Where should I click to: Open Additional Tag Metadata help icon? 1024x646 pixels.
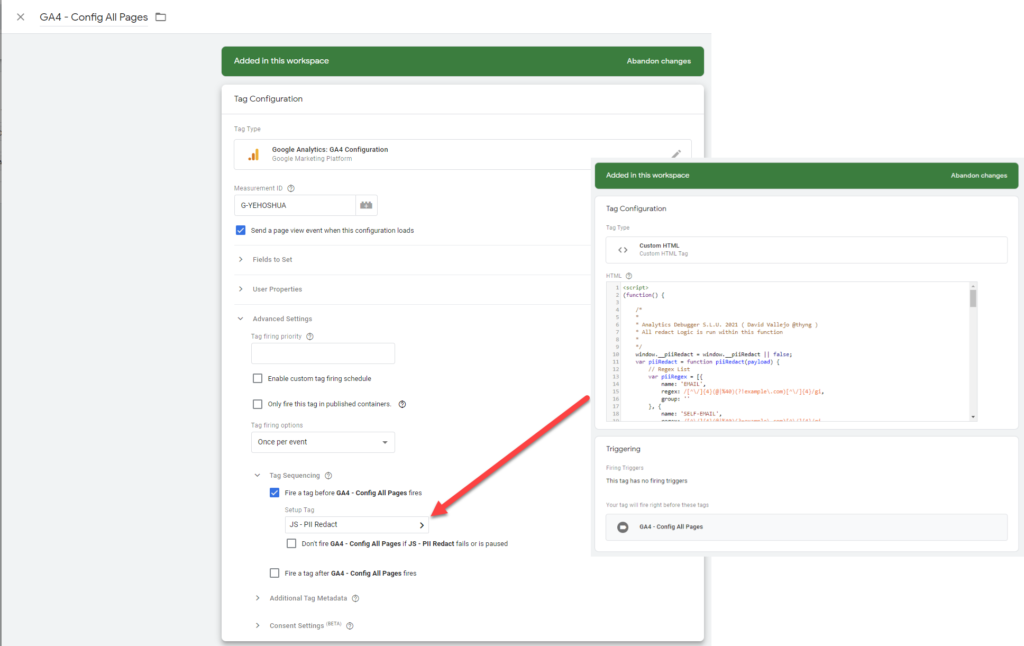point(355,598)
